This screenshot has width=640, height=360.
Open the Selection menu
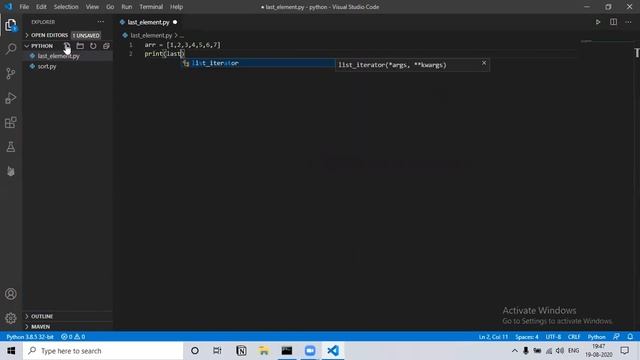pos(66,7)
